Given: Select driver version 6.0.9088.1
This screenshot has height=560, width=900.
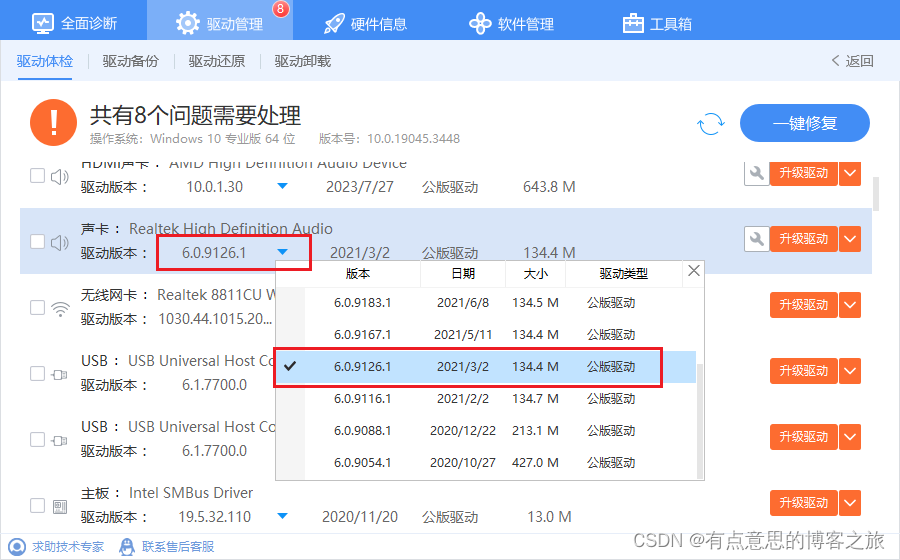Looking at the screenshot, I should click(486, 430).
